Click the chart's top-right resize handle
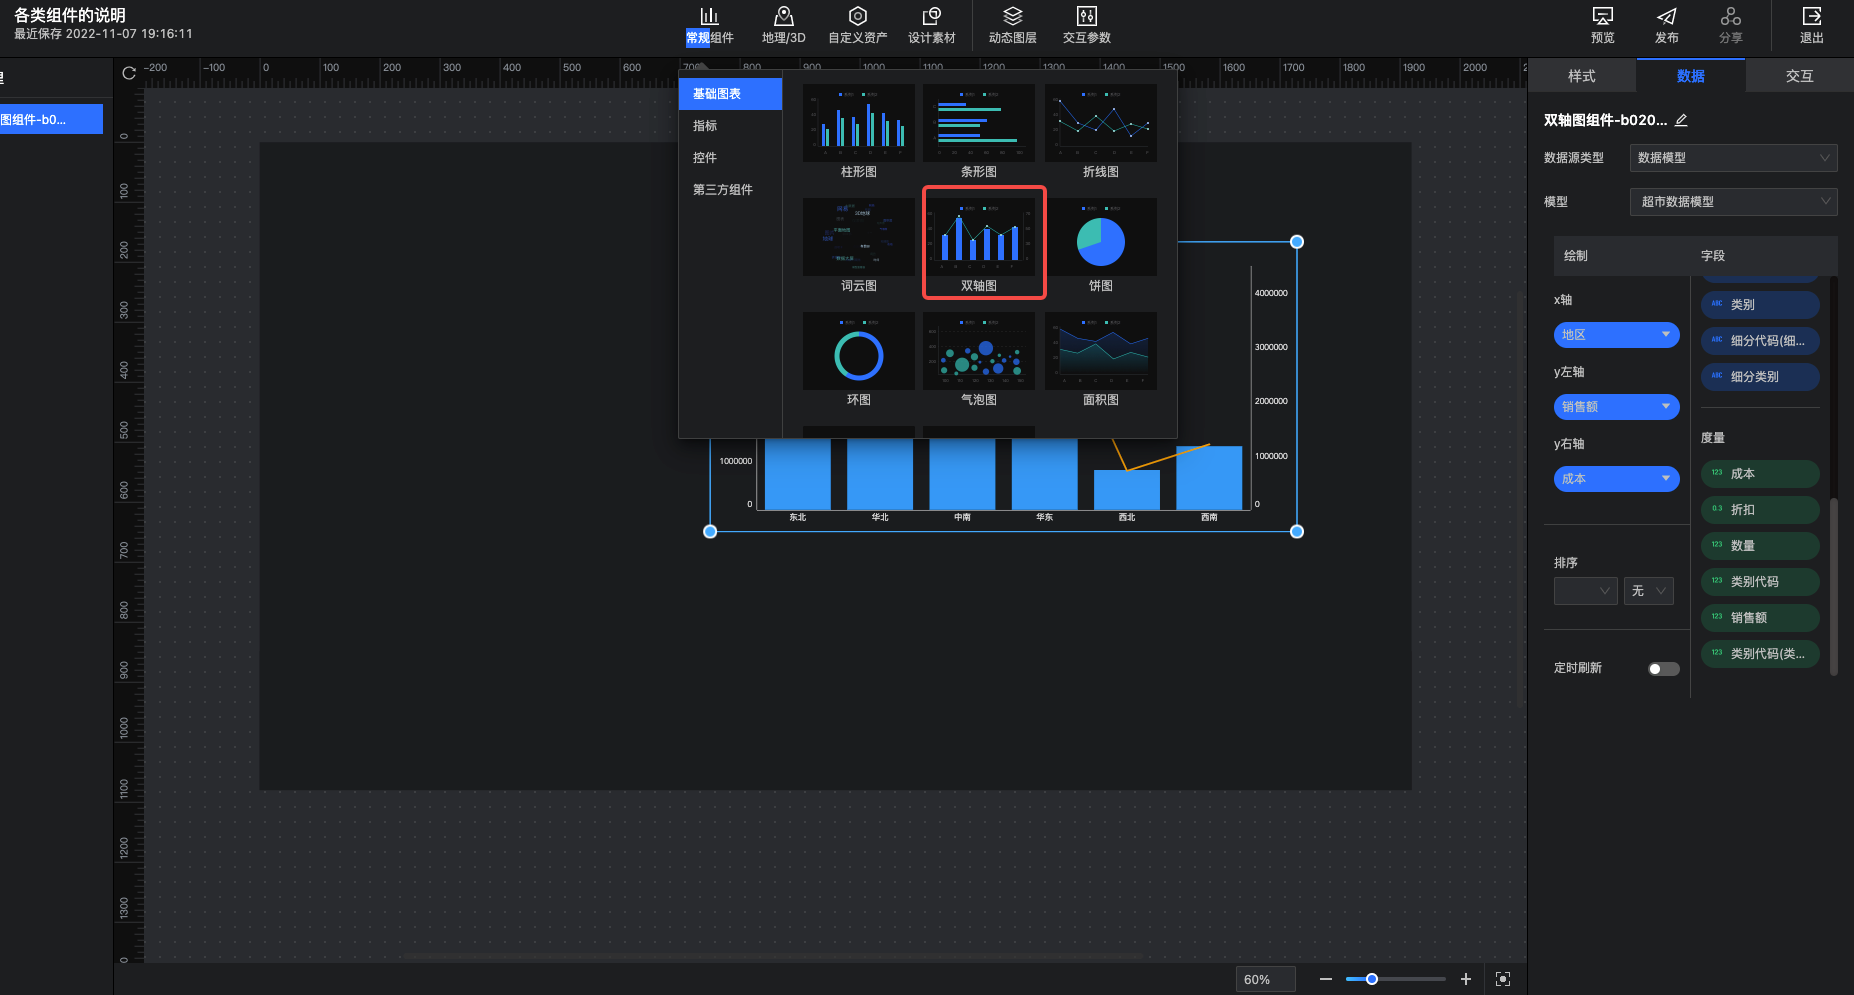The height and width of the screenshot is (995, 1854). (x=1297, y=242)
